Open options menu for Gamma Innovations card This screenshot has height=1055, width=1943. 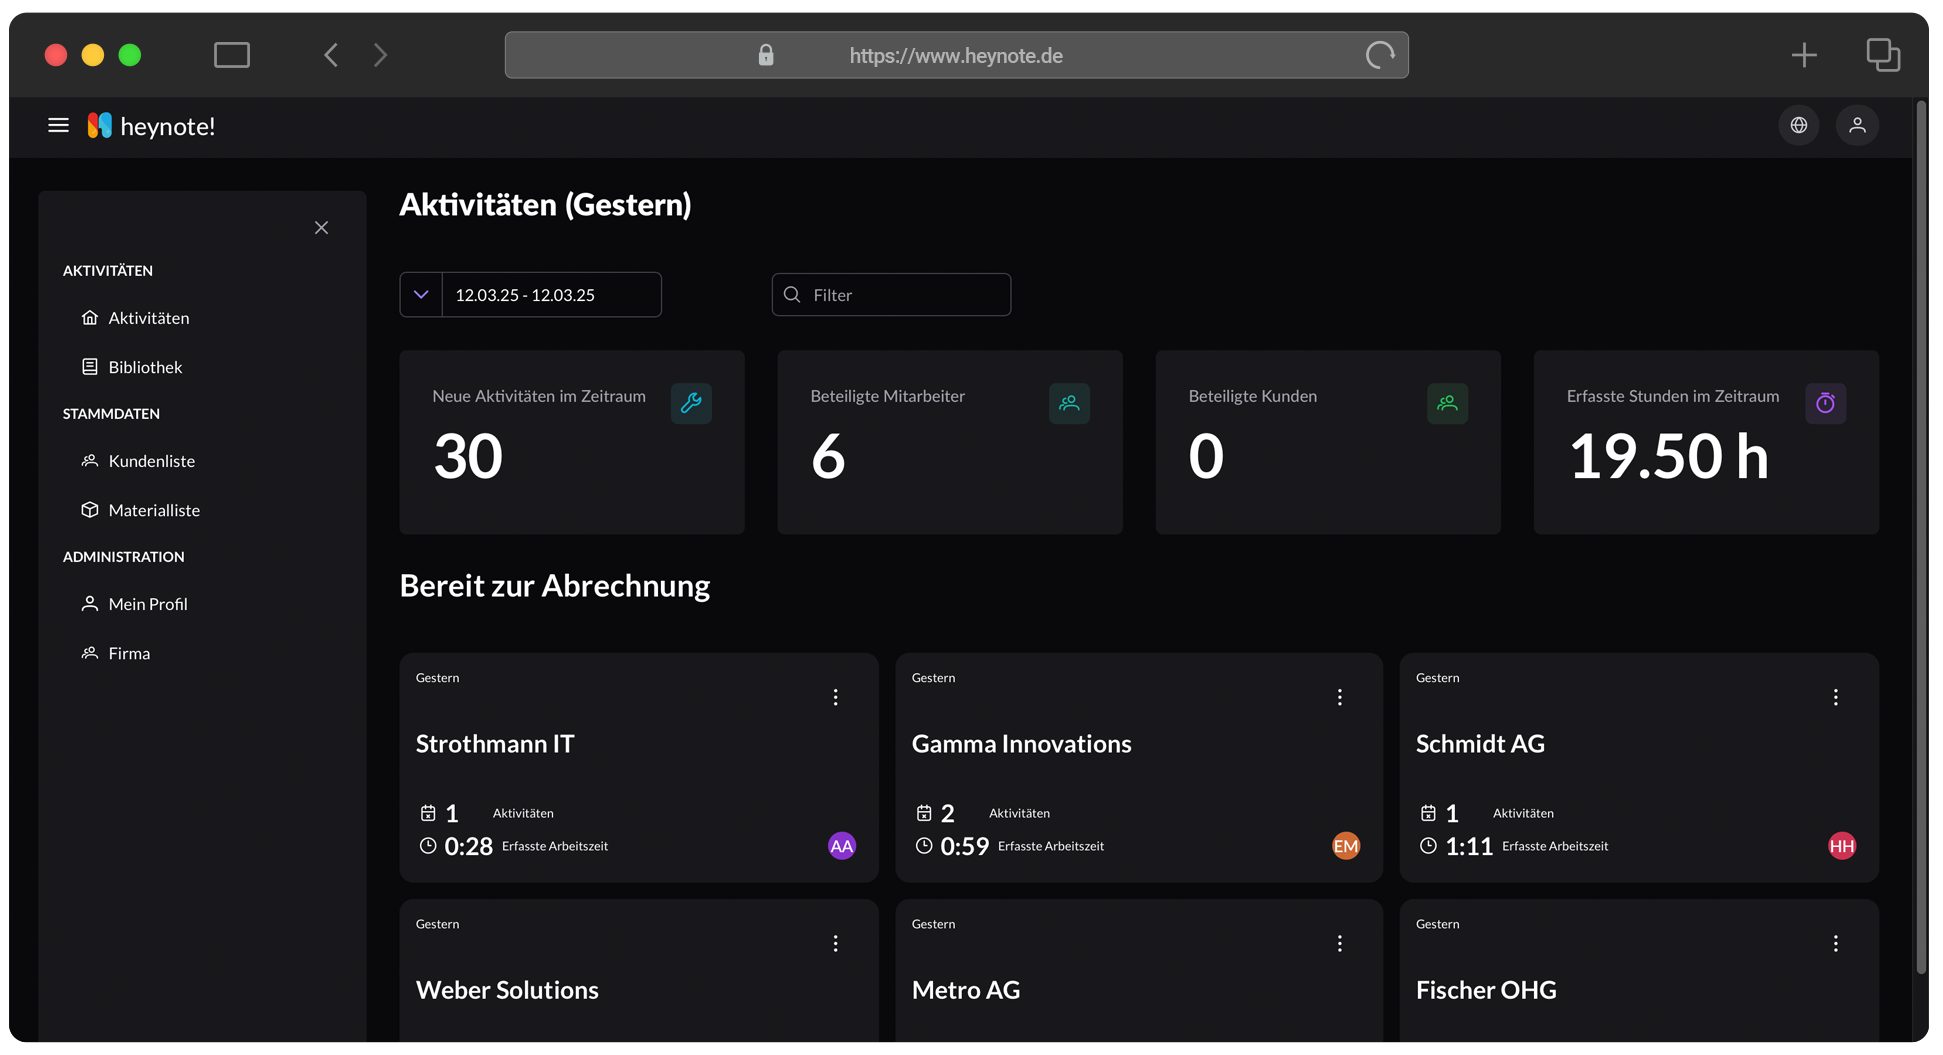coord(1340,697)
